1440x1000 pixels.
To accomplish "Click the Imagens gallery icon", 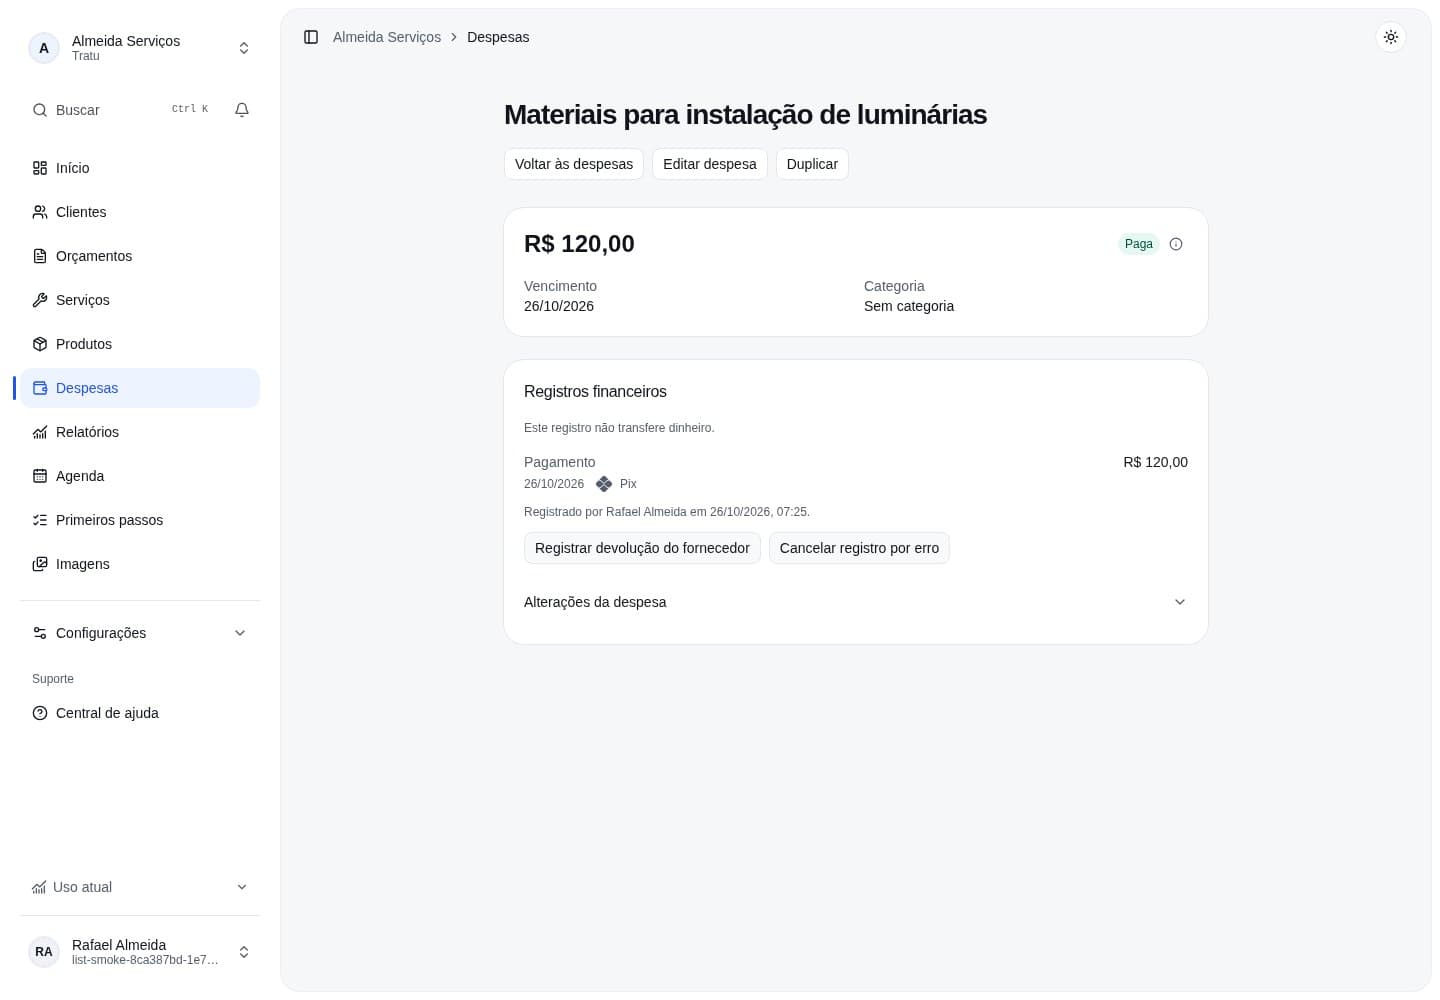I will [40, 564].
